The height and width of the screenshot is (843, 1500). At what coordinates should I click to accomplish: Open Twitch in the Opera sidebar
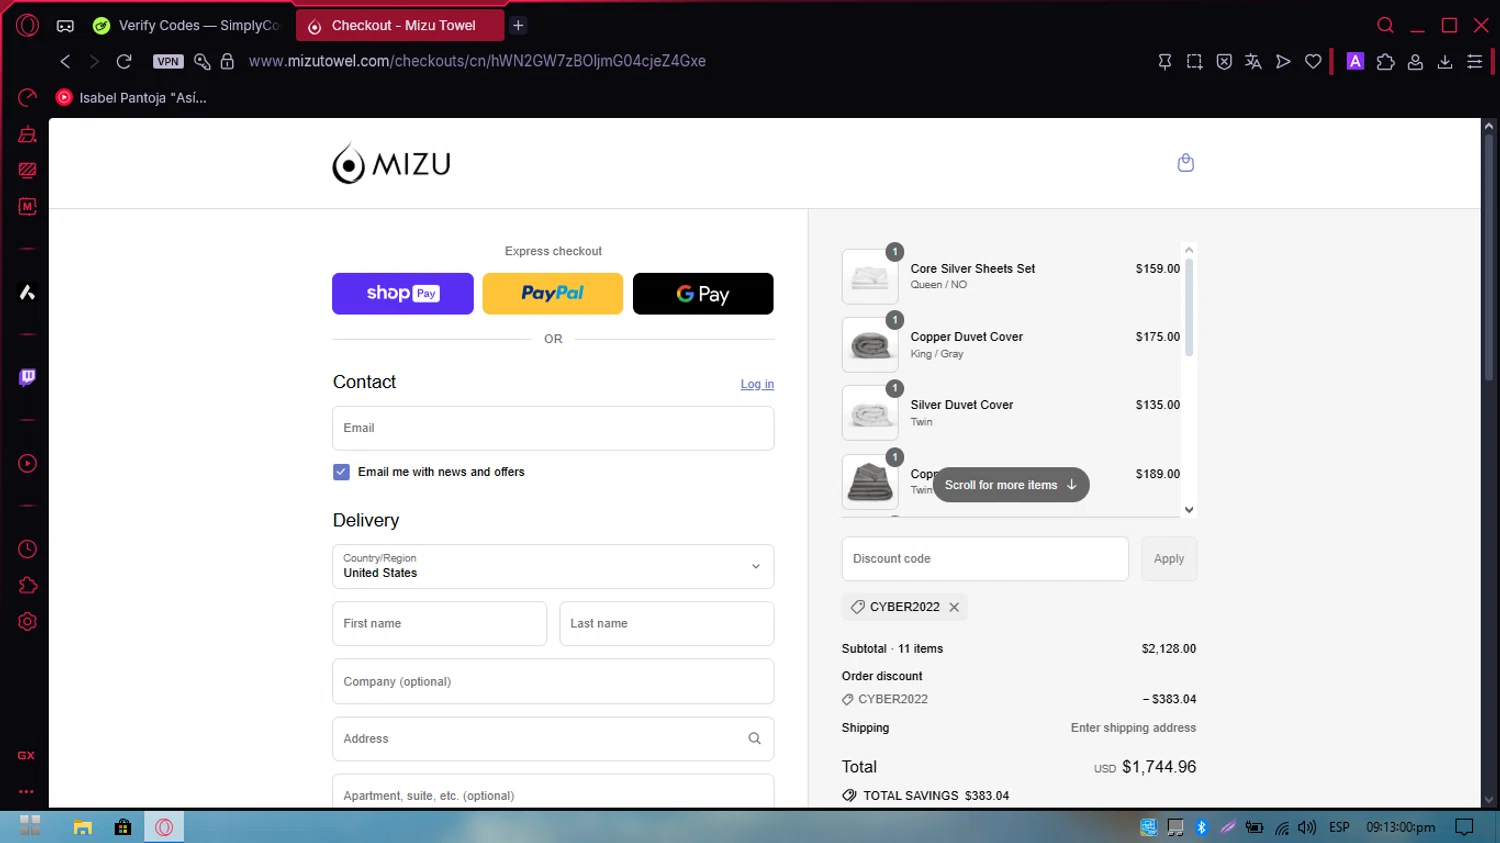coord(27,377)
